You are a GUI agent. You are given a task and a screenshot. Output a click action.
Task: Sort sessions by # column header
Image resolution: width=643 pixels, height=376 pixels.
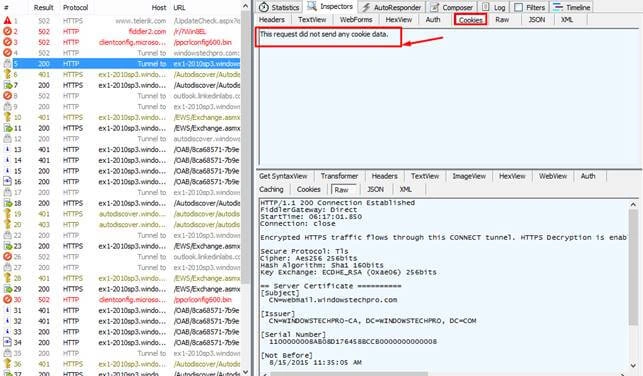[6, 7]
